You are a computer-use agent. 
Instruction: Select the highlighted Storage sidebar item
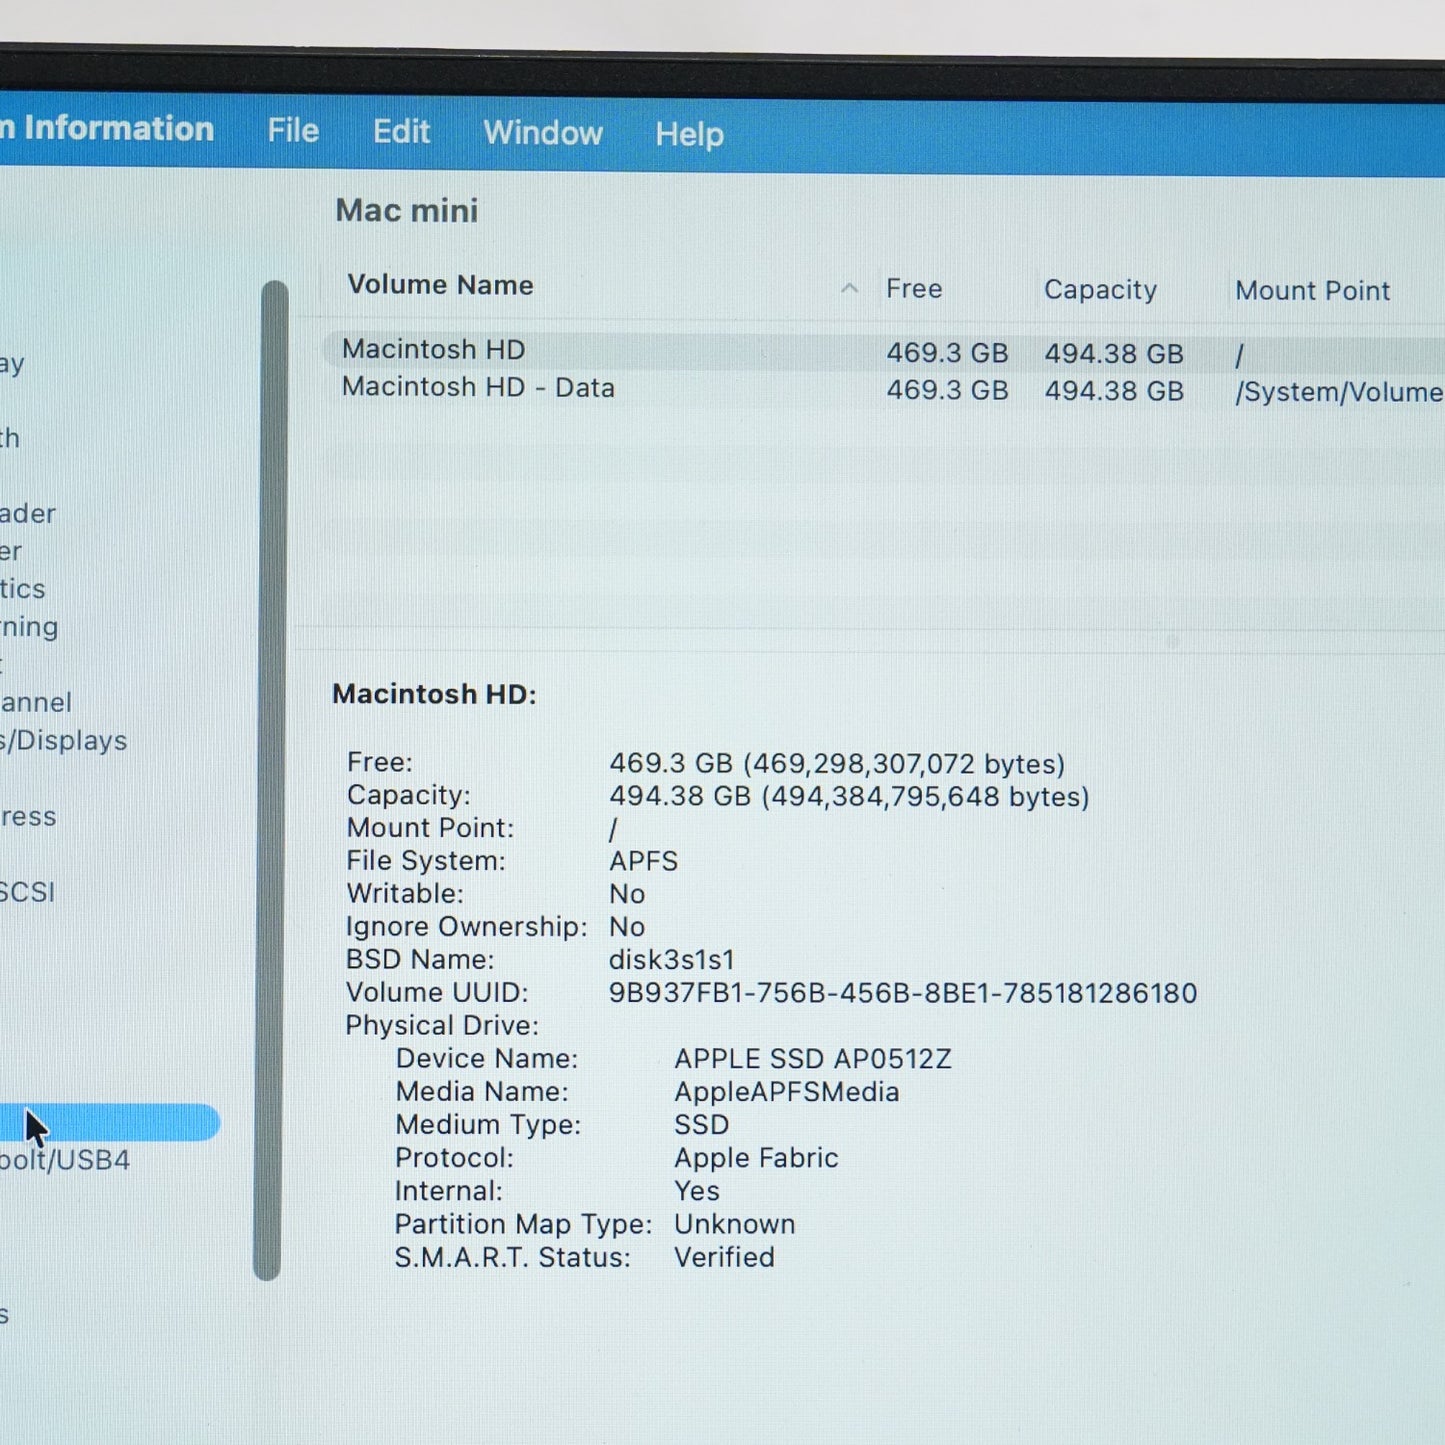pyautogui.click(x=110, y=1122)
